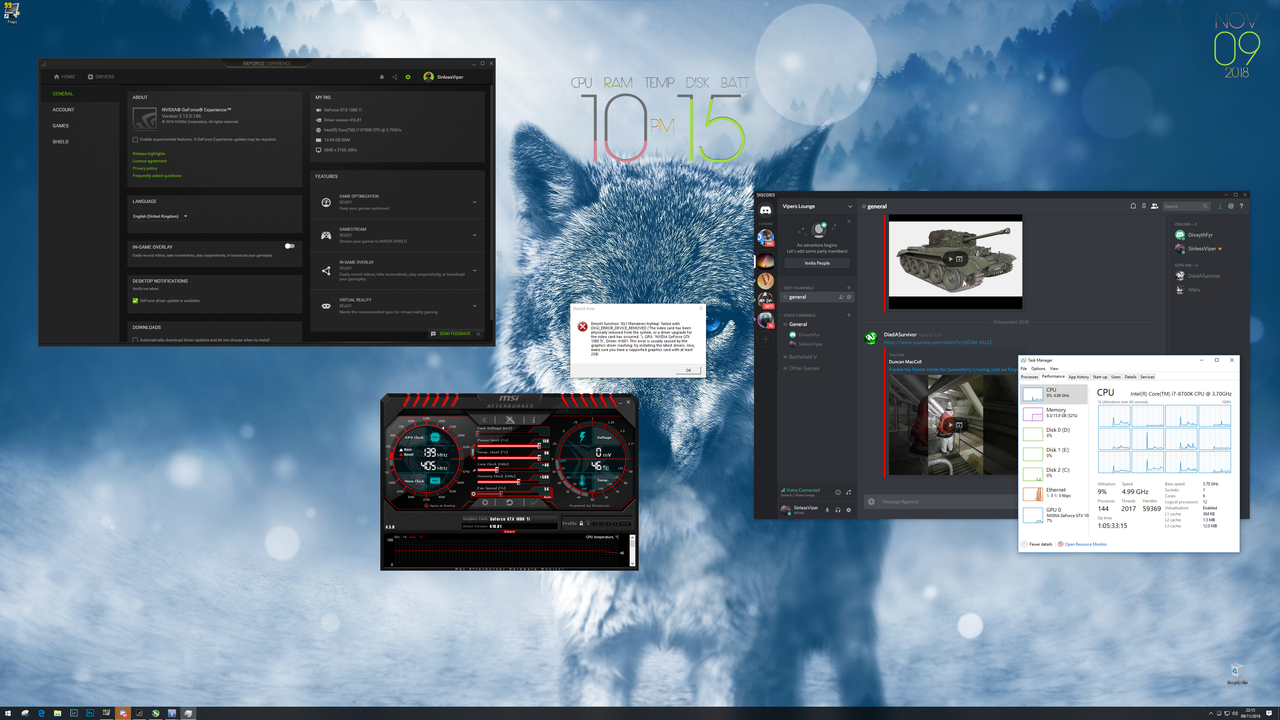Click create text channel plus icon

[849, 288]
